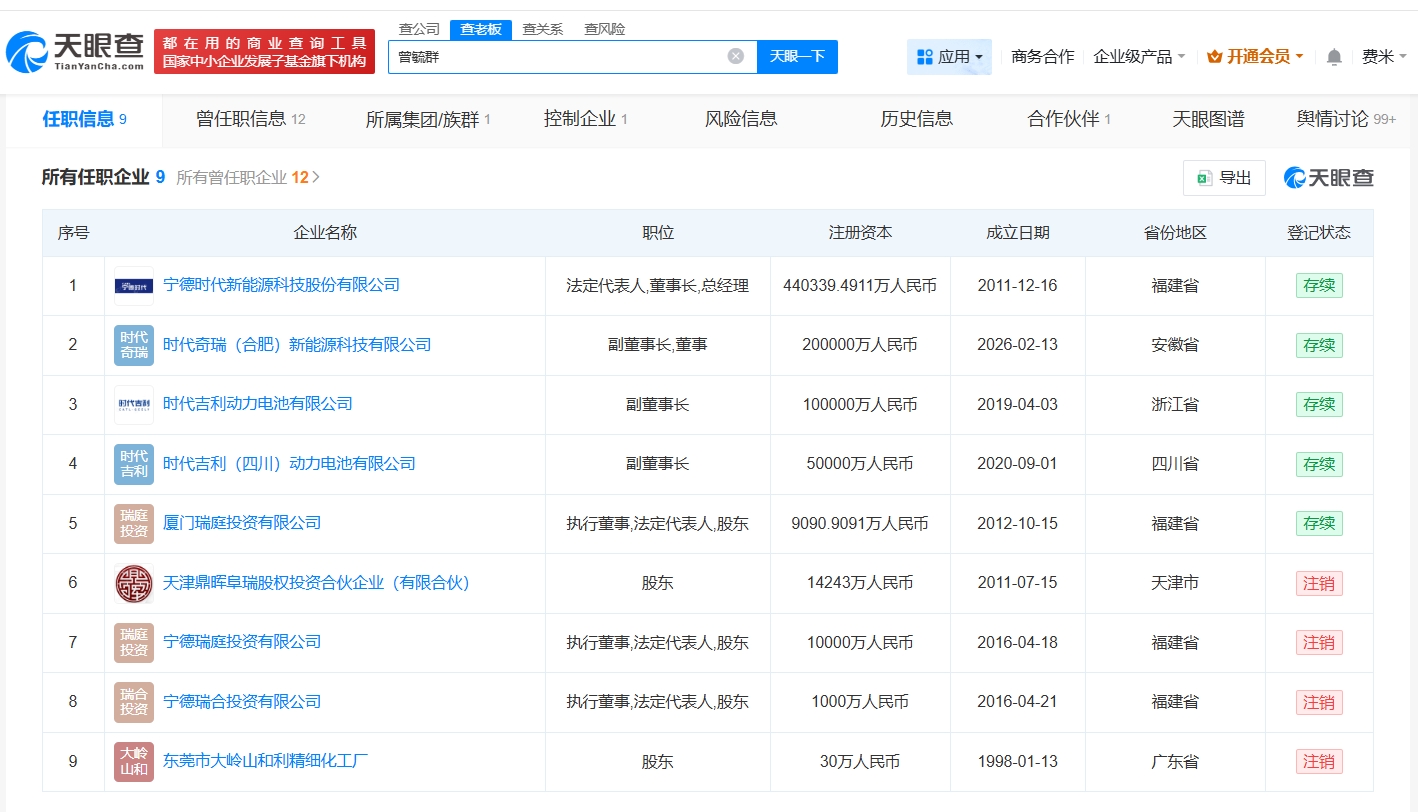
Task: Open 宁德瑞合投资有限公司 link
Action: (242, 702)
